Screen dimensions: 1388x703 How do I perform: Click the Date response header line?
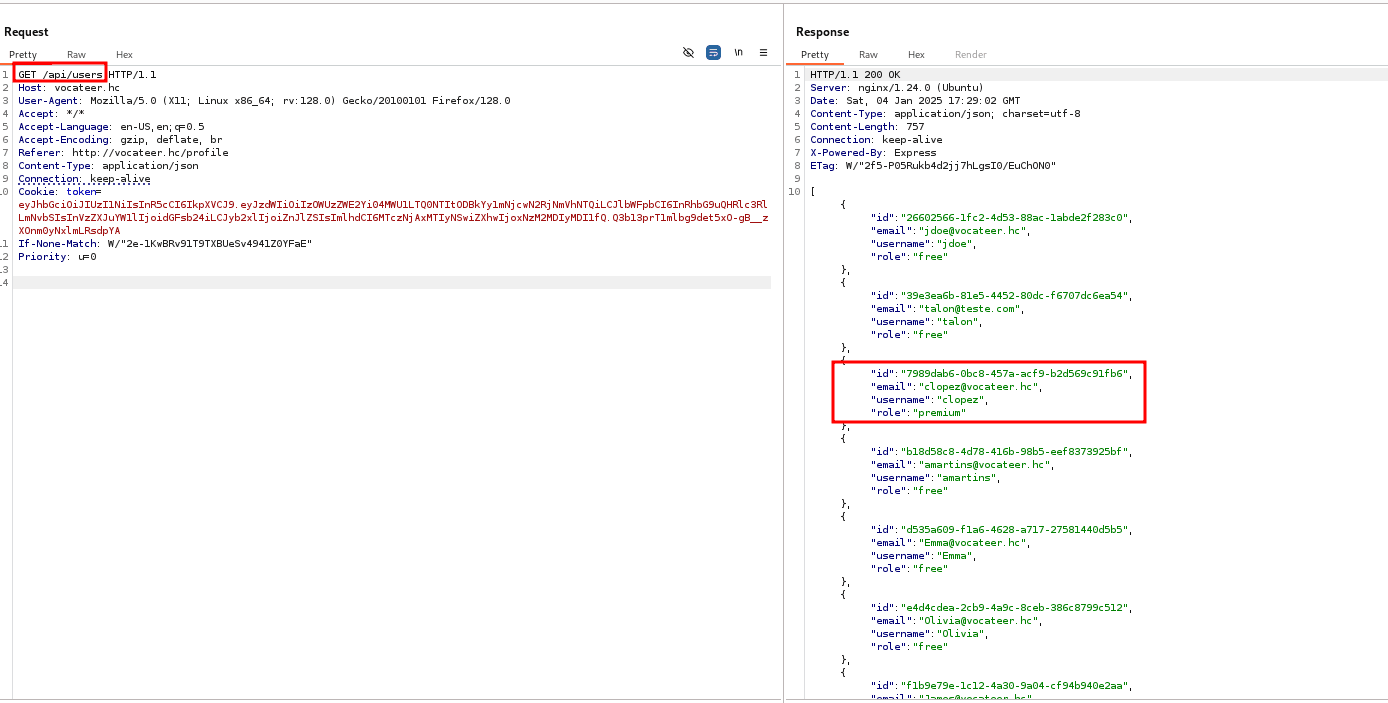(x=915, y=101)
